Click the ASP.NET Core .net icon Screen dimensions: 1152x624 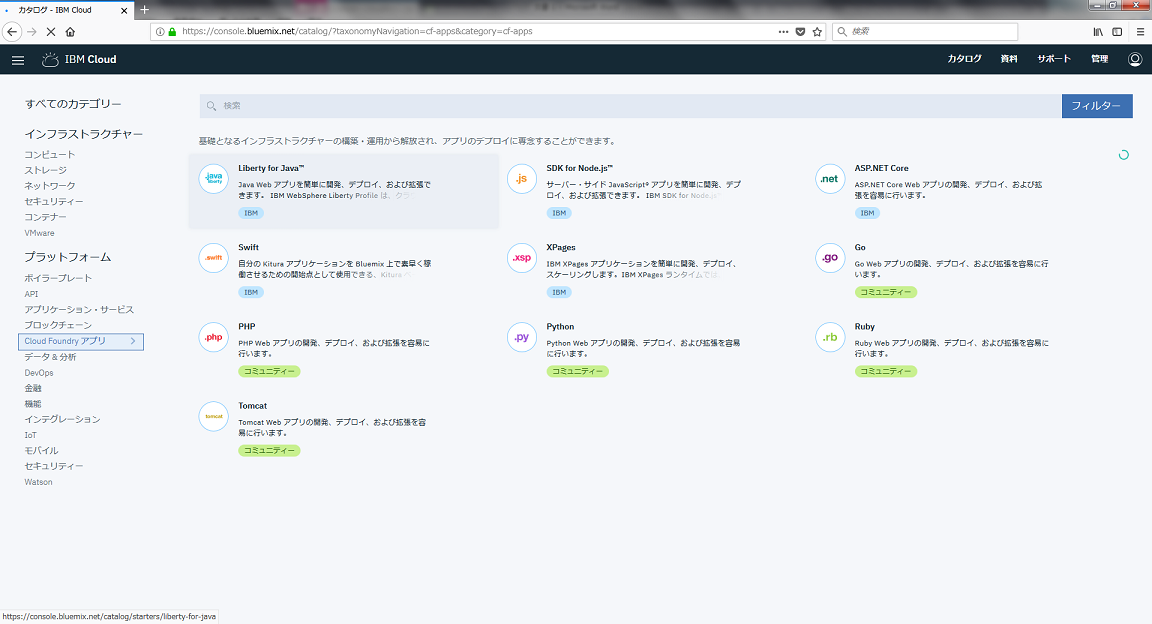coord(829,179)
